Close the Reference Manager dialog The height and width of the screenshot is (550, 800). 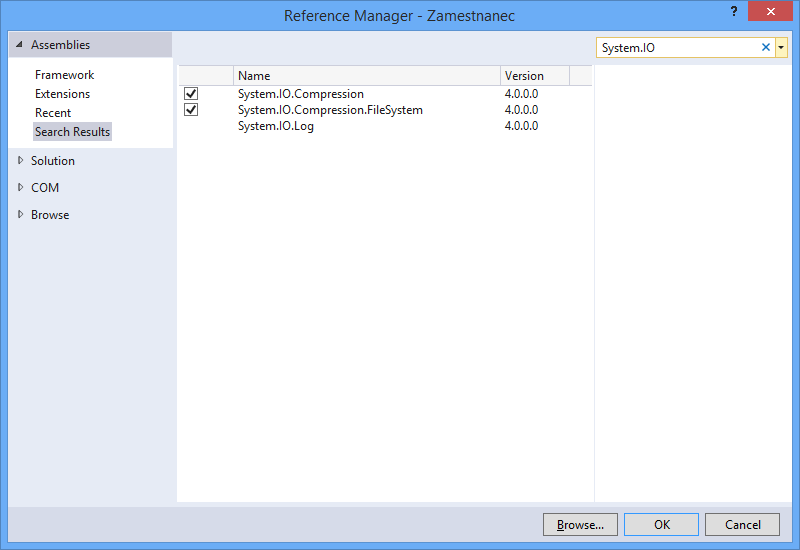click(770, 11)
